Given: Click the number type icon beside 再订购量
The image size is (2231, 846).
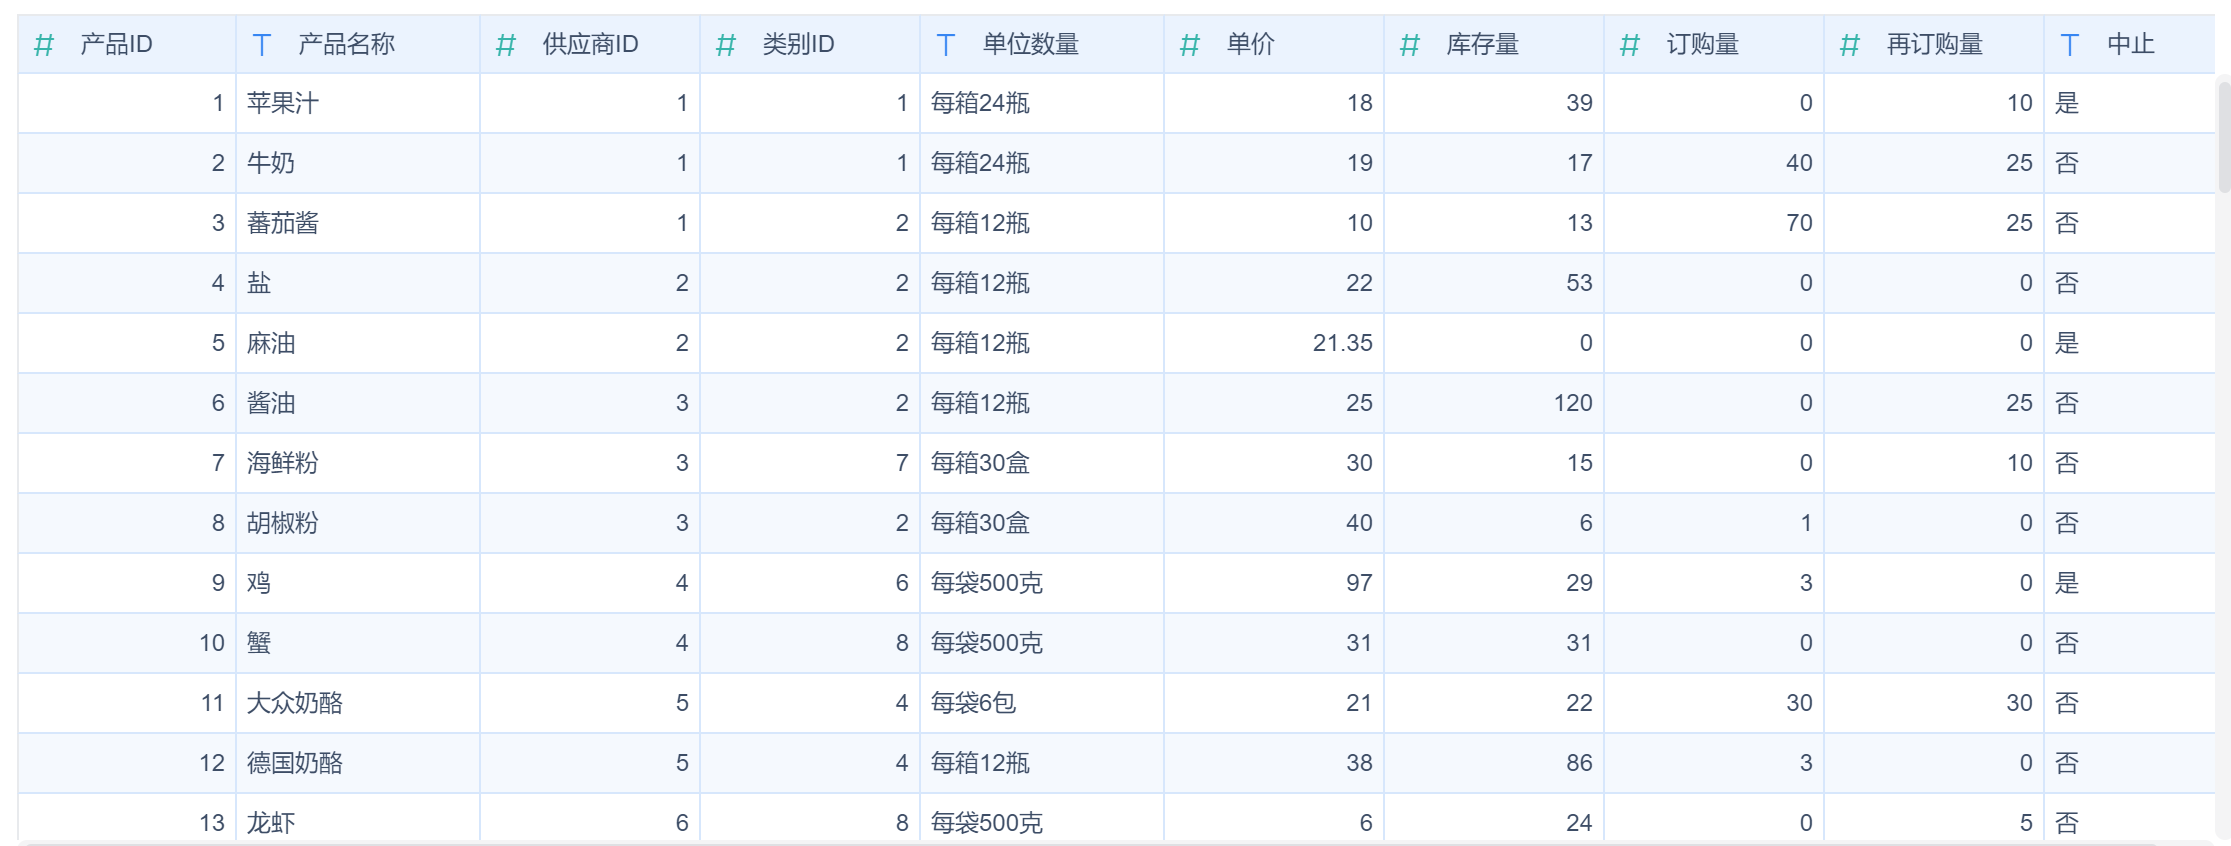Looking at the screenshot, I should pos(1850,45).
